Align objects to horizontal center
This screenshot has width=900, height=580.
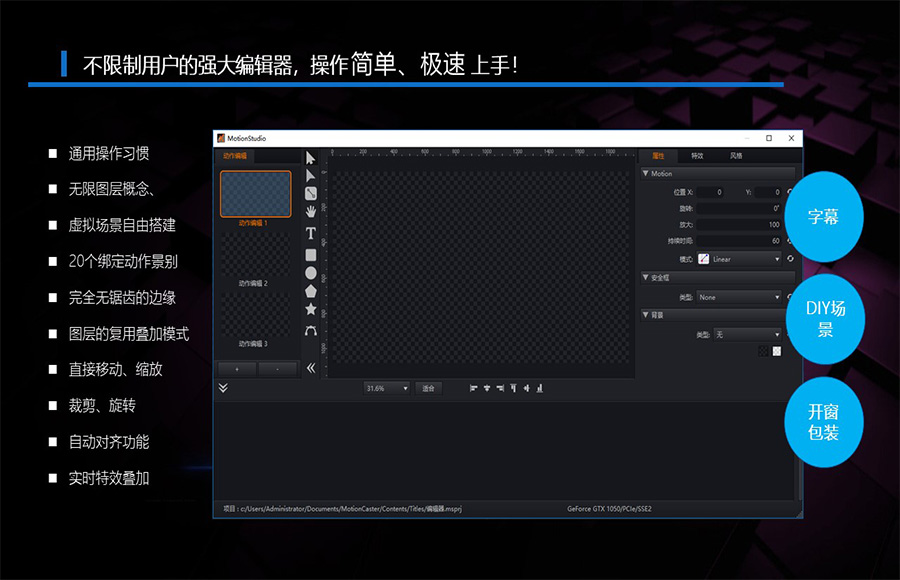pos(487,388)
